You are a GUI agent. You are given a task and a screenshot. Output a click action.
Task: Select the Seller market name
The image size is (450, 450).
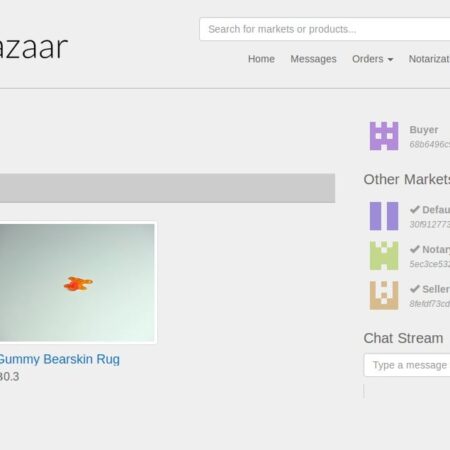(x=436, y=289)
